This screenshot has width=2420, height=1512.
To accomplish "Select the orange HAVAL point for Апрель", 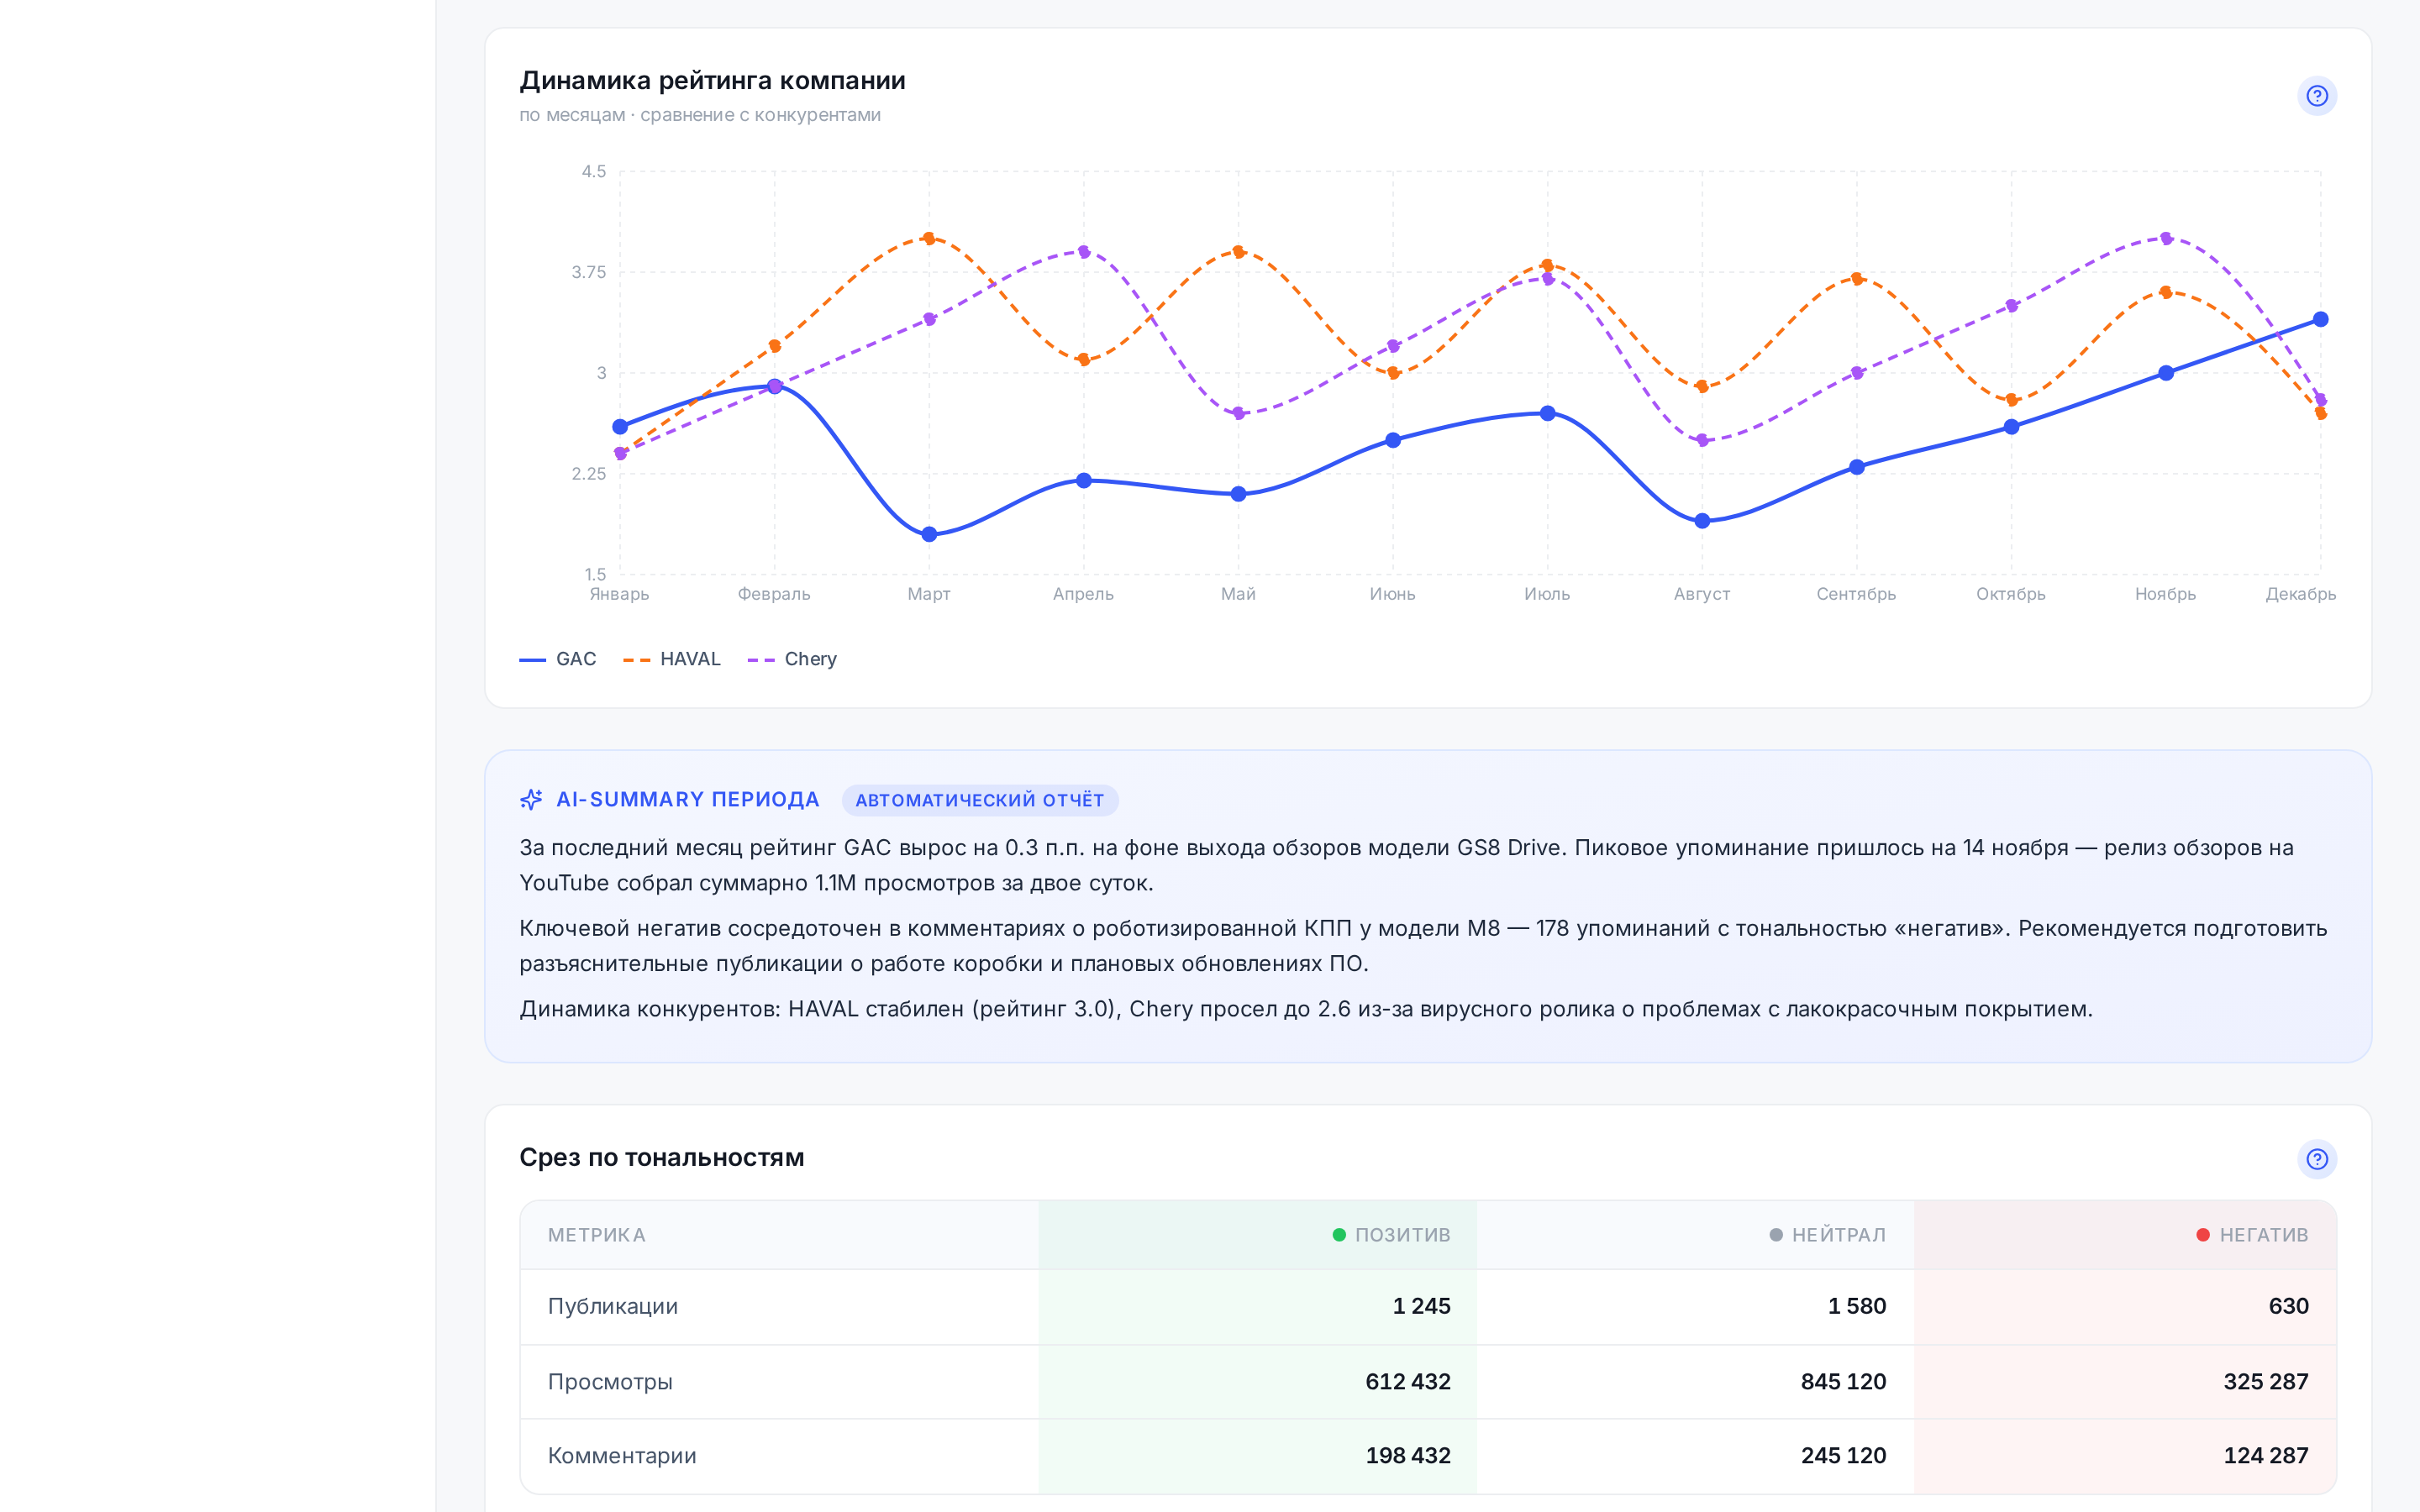I will click(1084, 360).
